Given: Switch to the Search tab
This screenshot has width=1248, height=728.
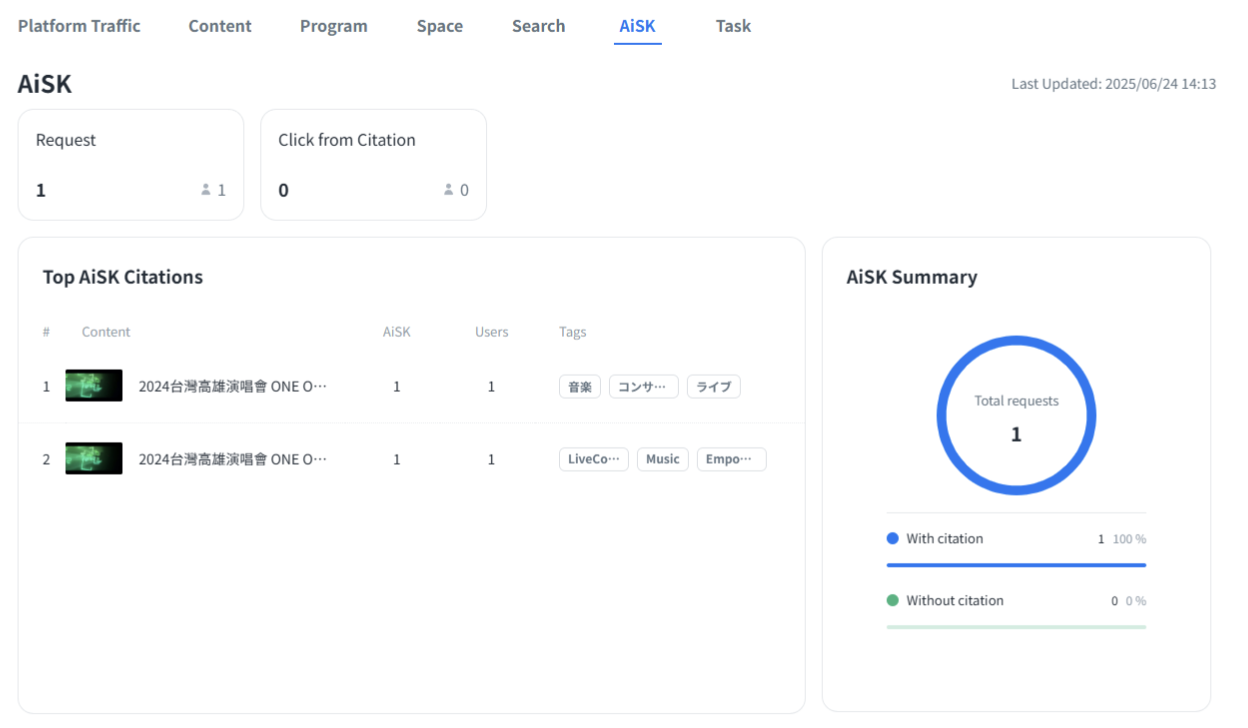Looking at the screenshot, I should 538,26.
